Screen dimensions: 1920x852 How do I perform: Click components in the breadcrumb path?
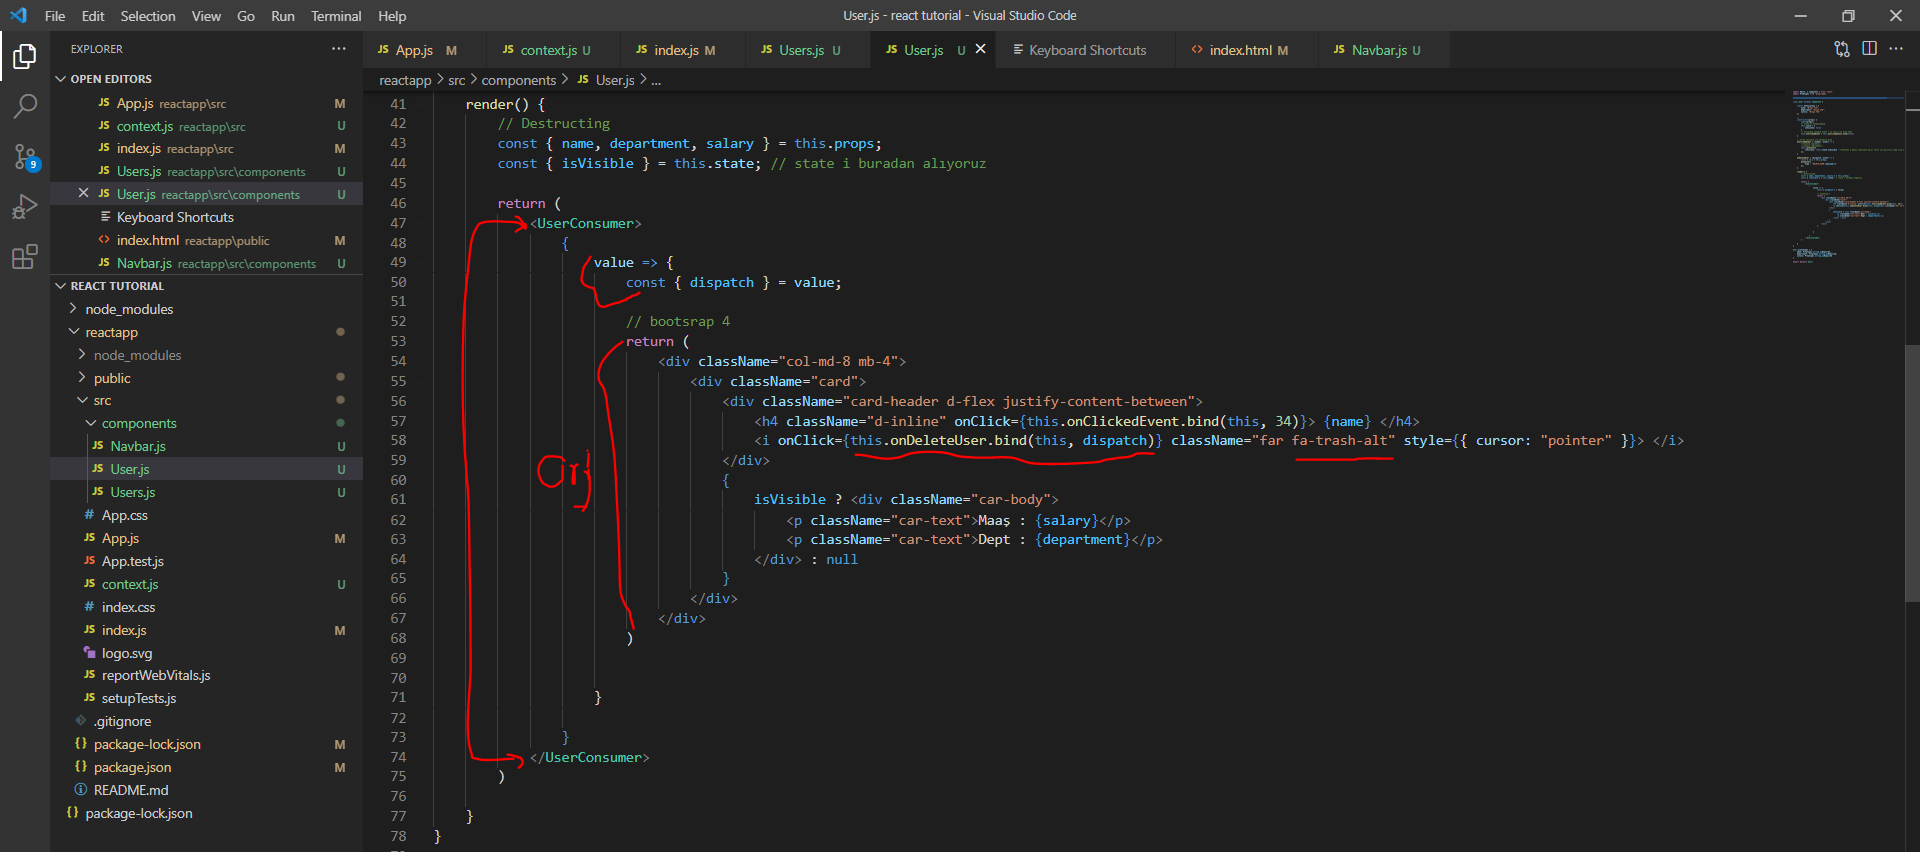tap(518, 80)
